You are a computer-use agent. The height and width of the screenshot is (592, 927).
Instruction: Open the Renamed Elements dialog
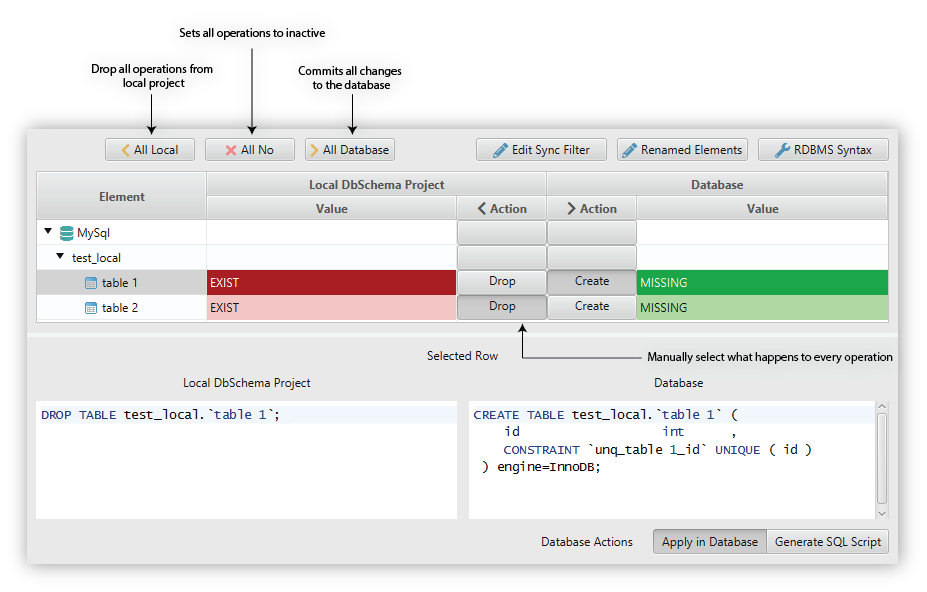[682, 150]
